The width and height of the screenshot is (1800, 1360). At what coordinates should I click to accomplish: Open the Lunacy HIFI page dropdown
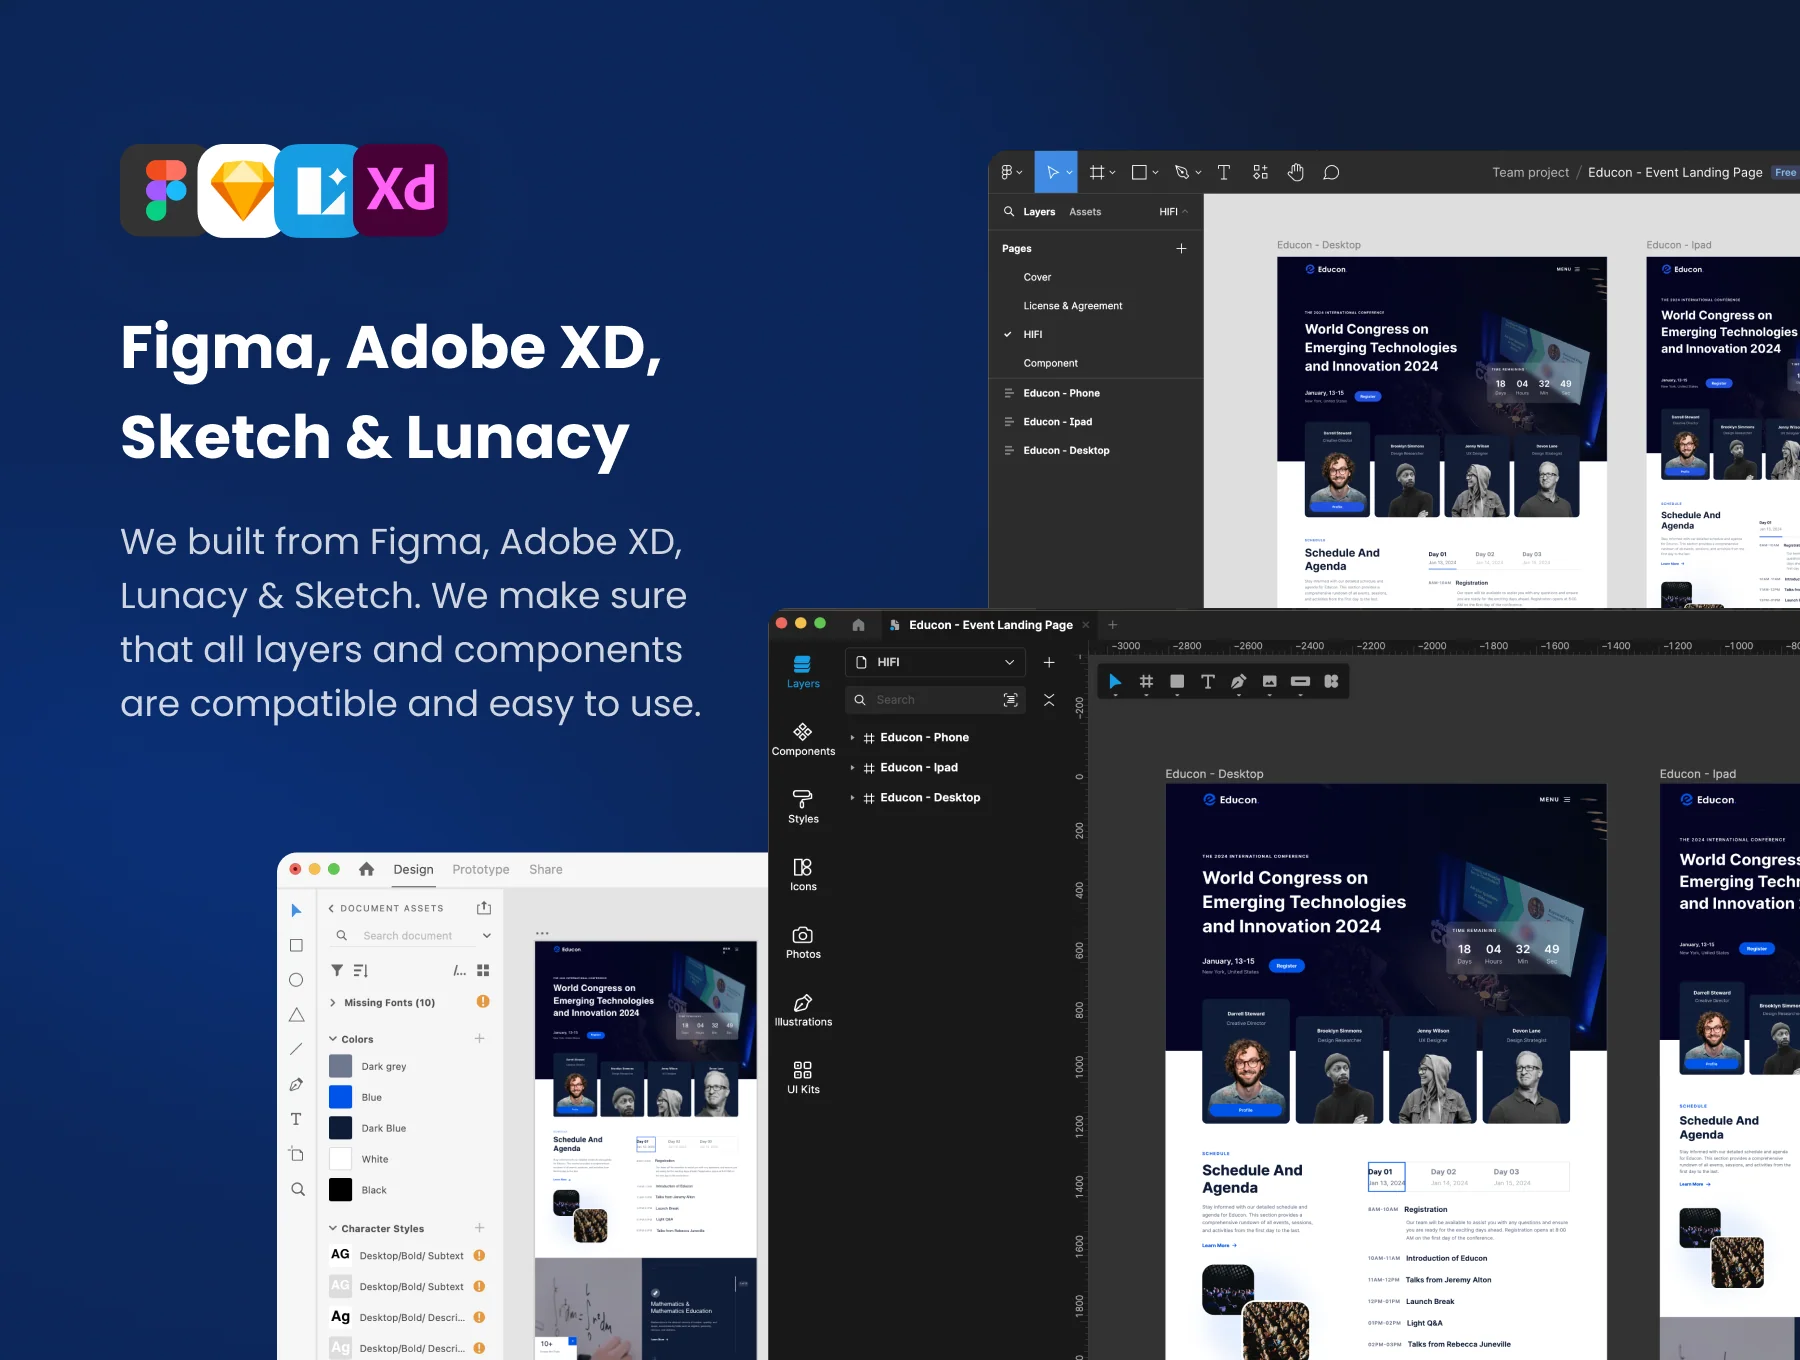point(936,662)
